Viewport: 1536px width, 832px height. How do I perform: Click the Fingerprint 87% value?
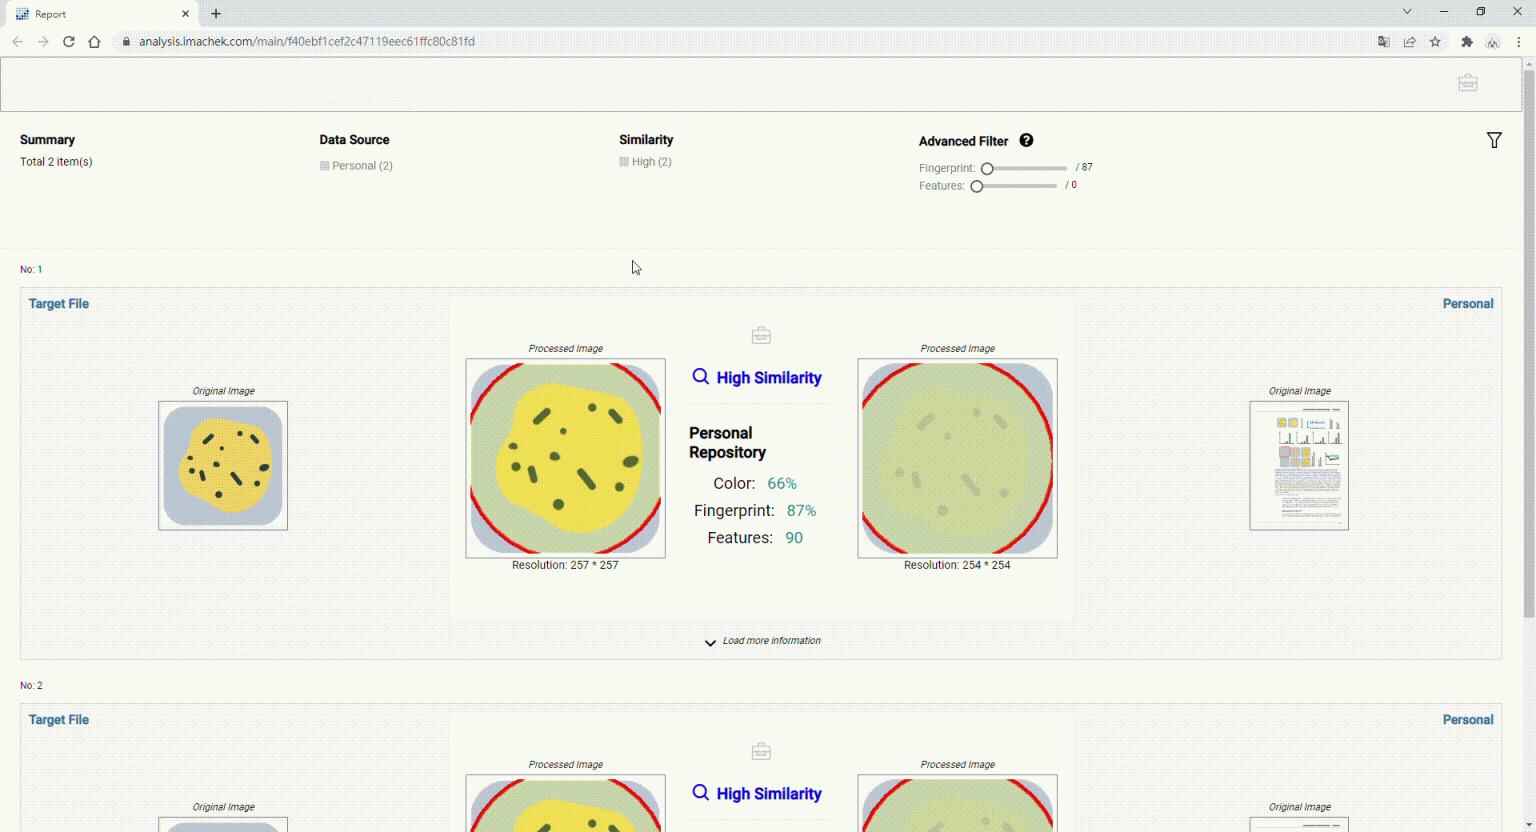click(801, 511)
